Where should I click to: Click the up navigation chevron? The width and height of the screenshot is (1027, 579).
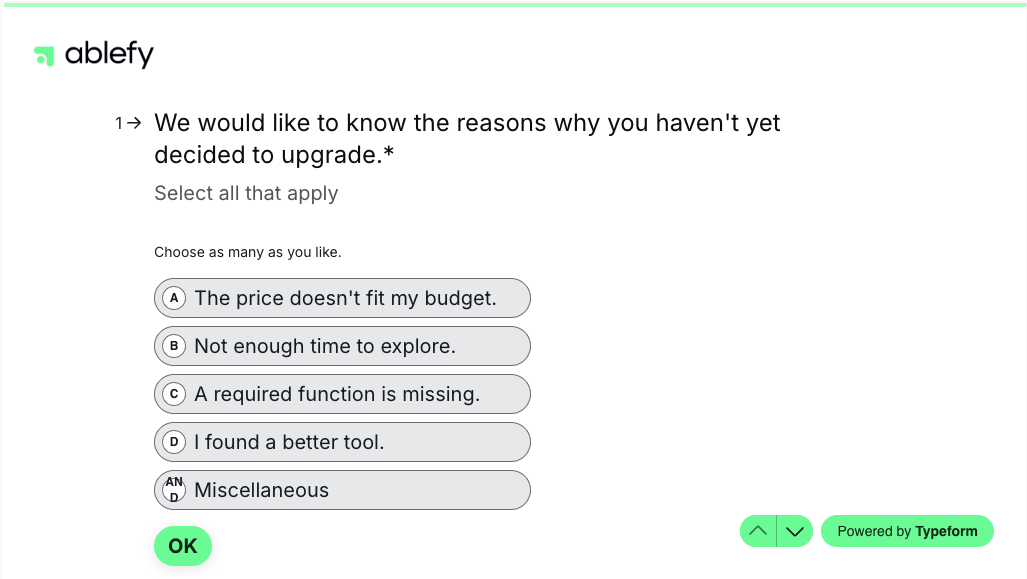pos(758,531)
